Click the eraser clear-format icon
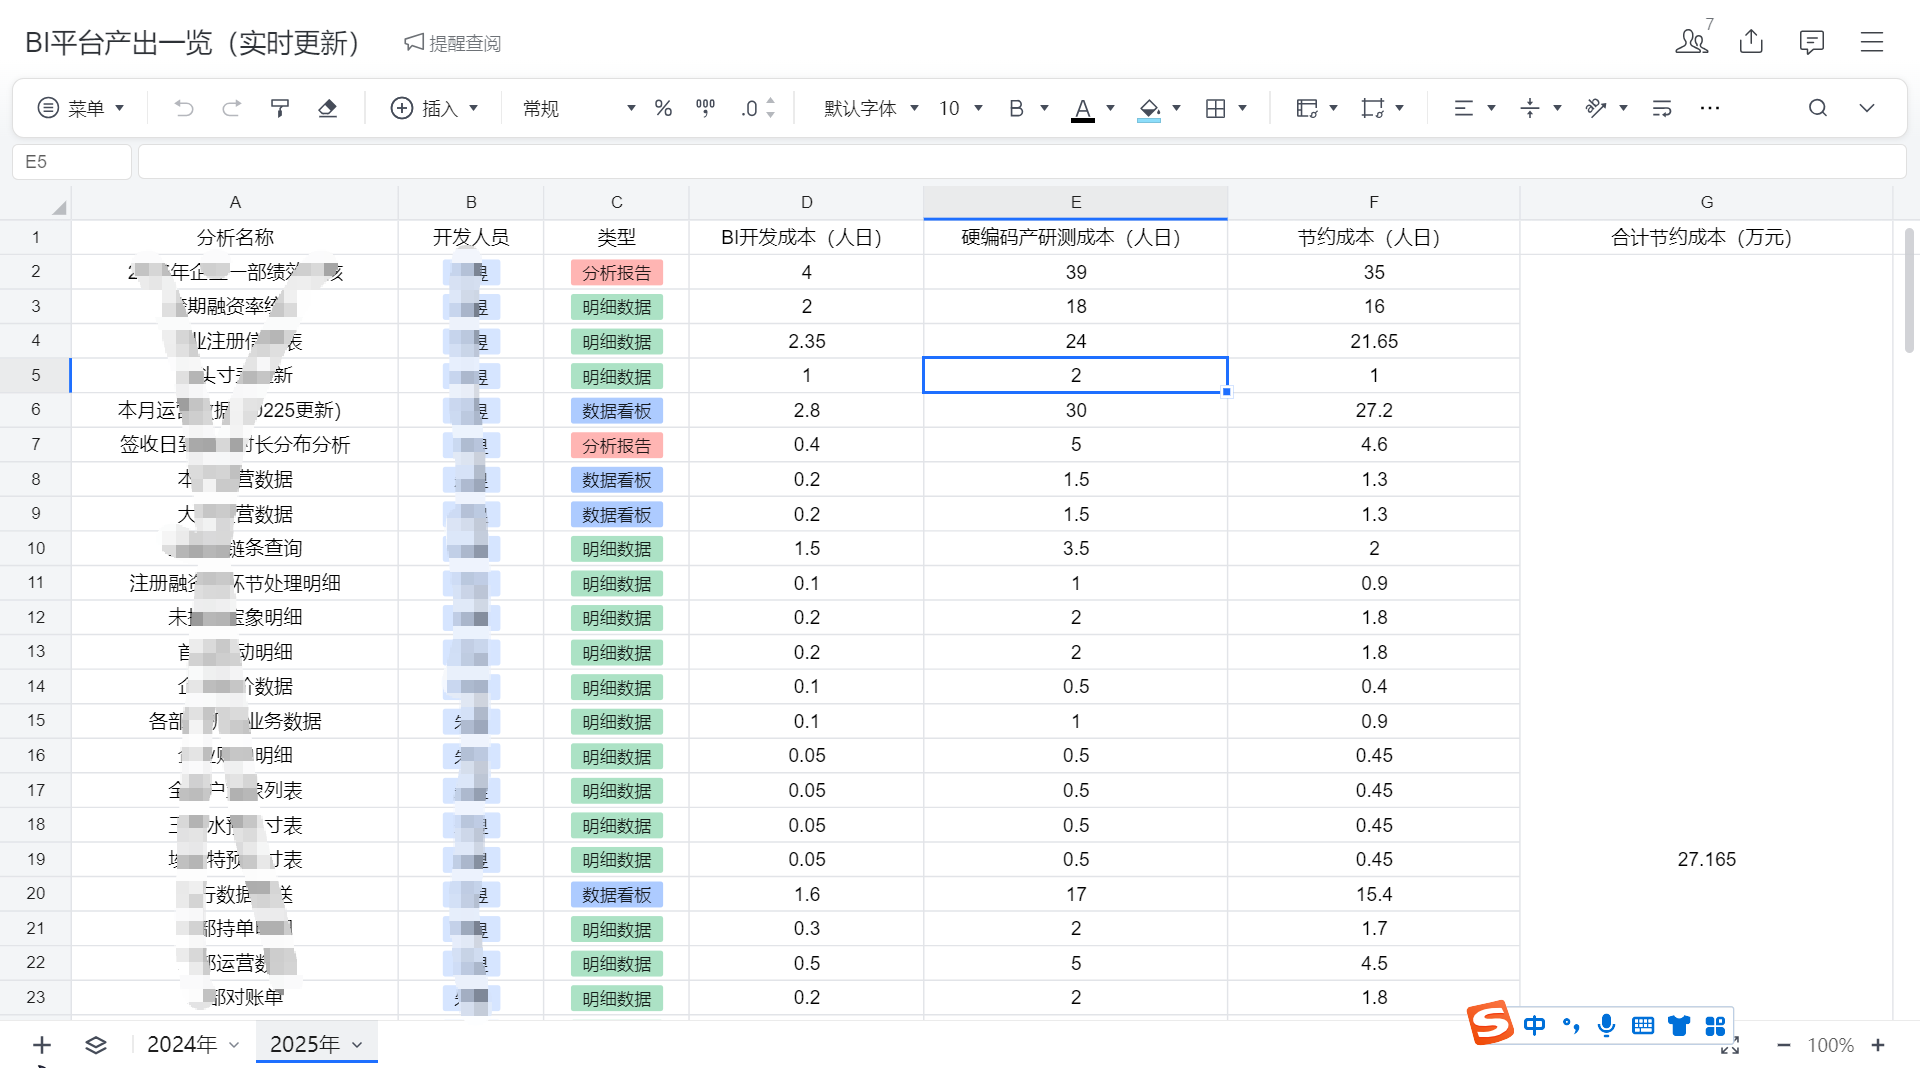 point(327,108)
